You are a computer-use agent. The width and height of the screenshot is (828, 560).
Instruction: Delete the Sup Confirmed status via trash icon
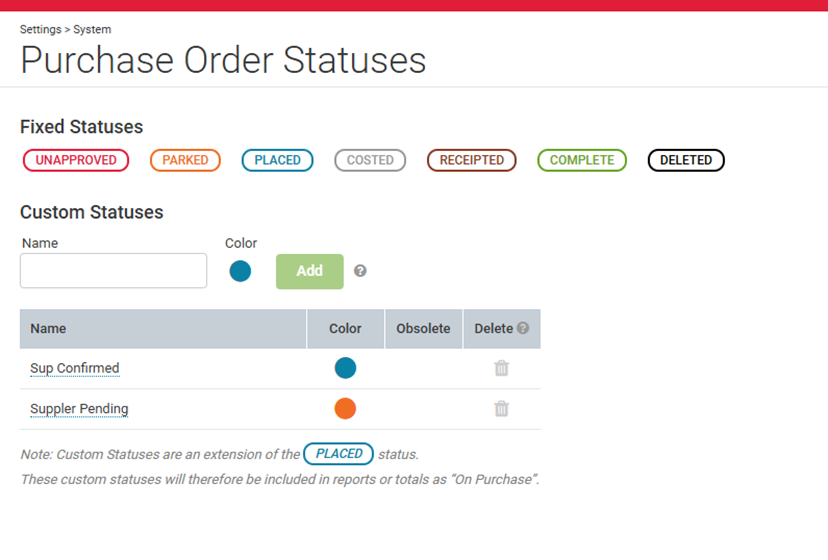tap(501, 368)
